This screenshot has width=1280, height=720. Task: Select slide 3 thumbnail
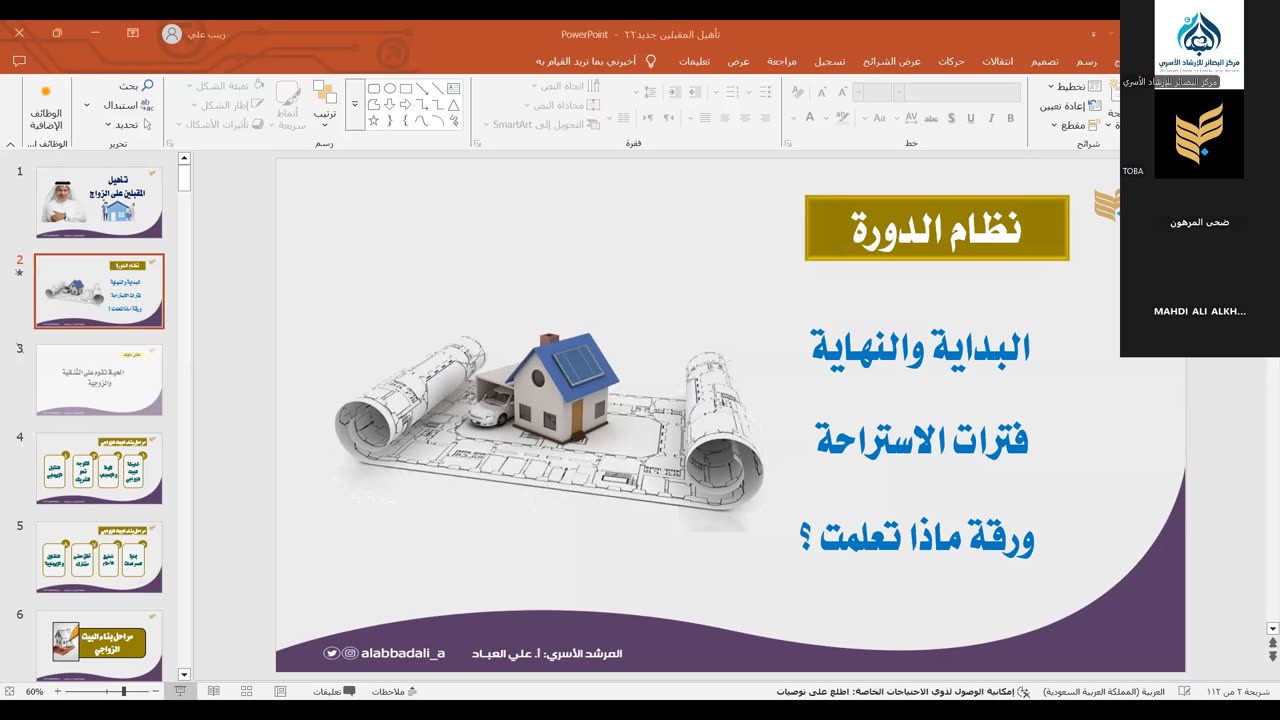99,380
